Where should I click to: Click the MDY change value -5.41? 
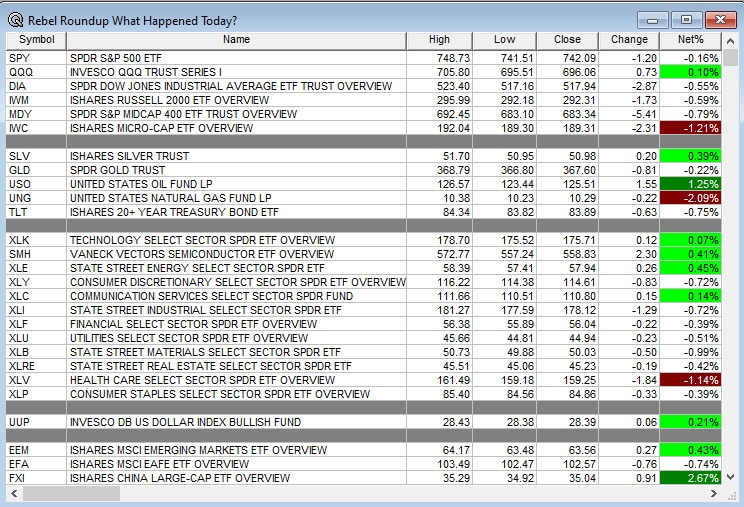coord(644,114)
